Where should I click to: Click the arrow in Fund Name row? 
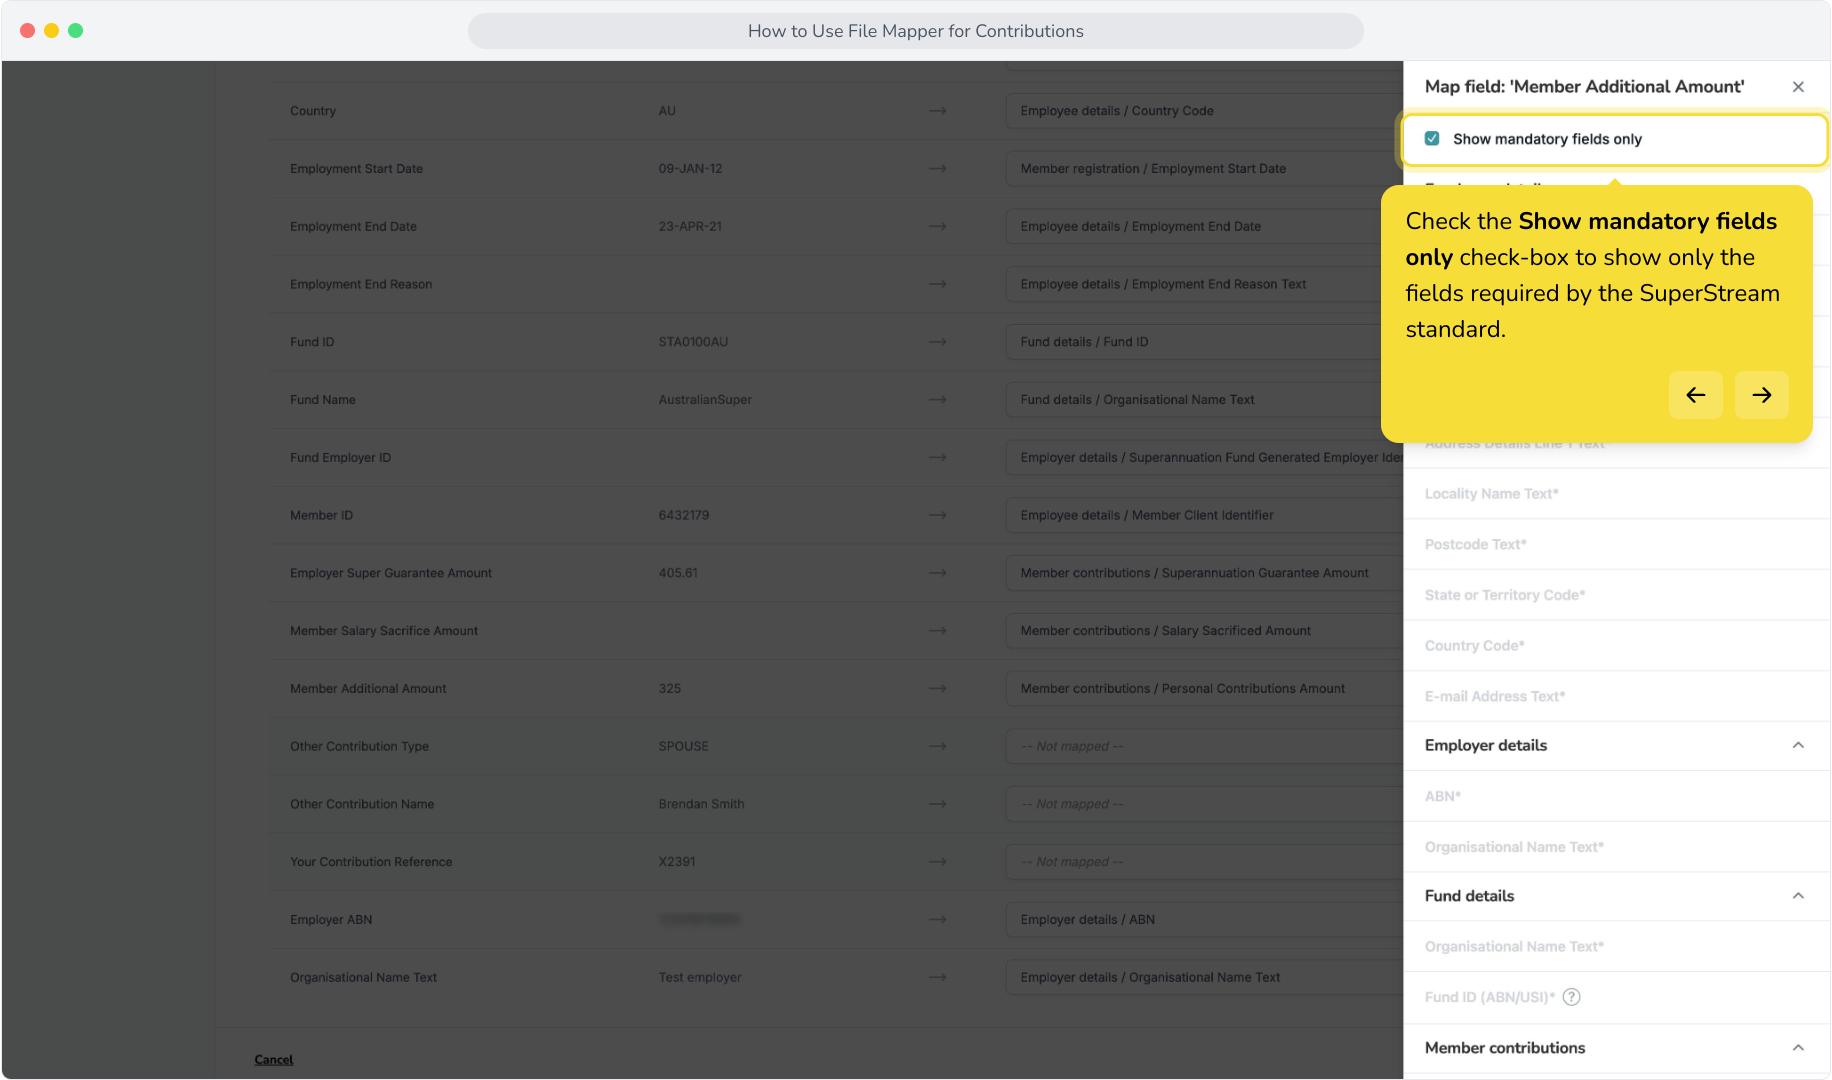(x=937, y=400)
